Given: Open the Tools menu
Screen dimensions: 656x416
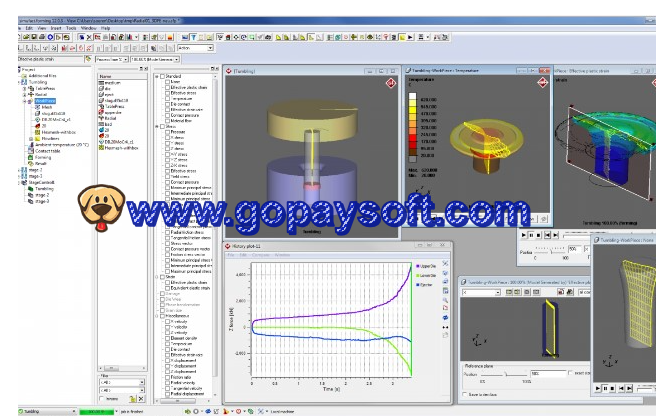Looking at the screenshot, I should (71, 28).
